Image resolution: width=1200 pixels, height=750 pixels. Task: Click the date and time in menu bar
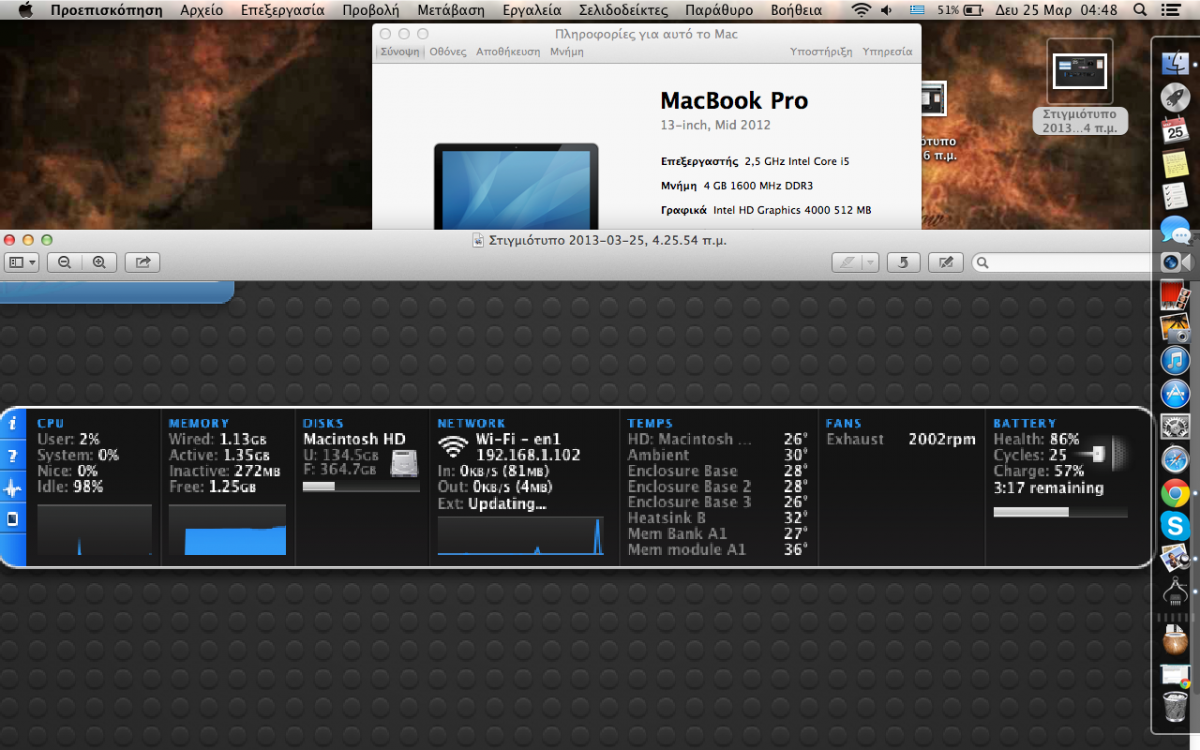1057,10
